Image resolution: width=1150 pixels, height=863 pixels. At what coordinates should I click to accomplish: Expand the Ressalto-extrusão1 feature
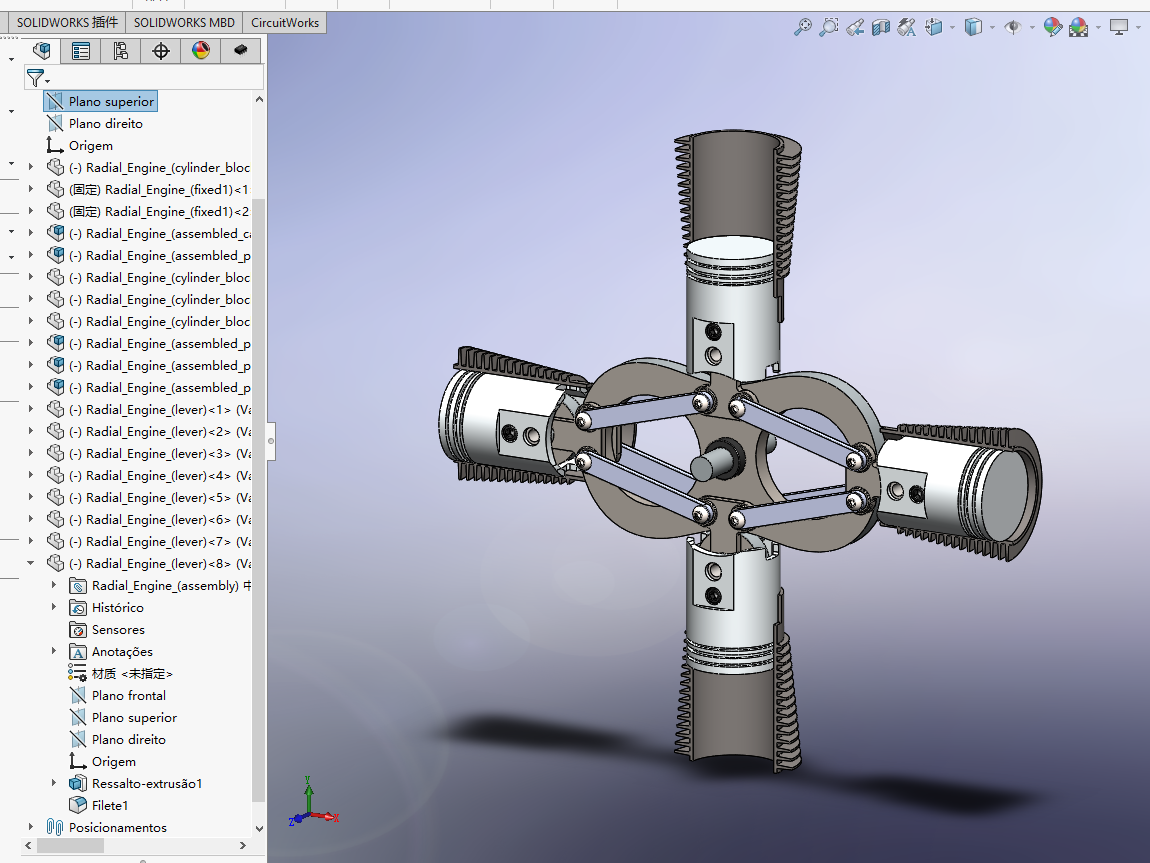(x=54, y=783)
